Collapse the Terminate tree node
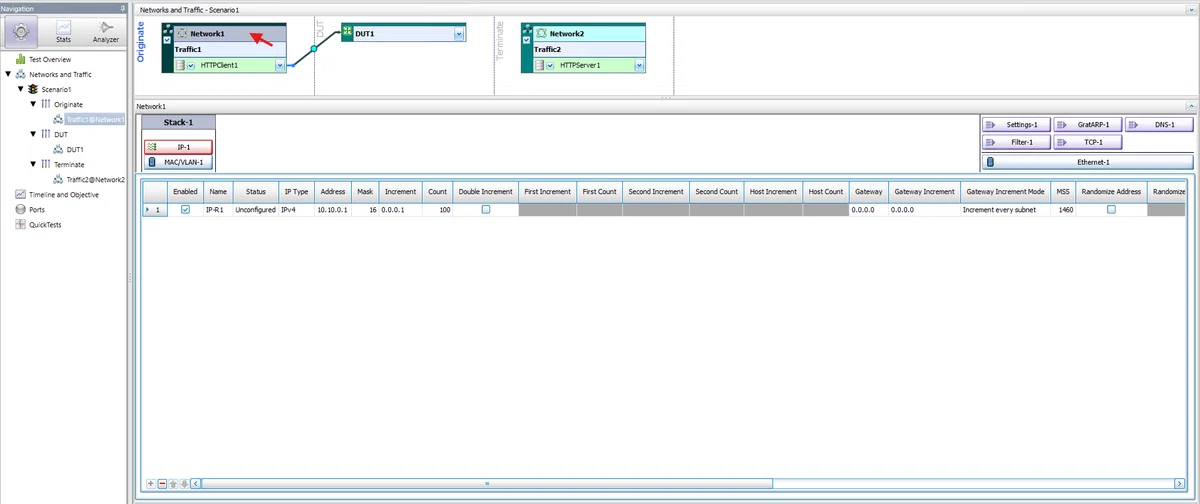The width and height of the screenshot is (1200, 504). (x=33, y=164)
